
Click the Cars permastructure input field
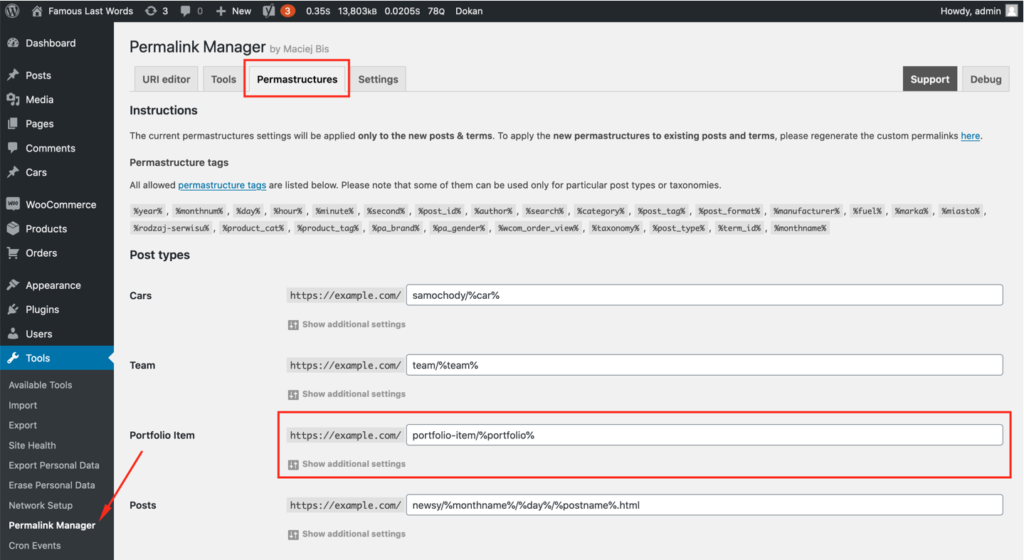(705, 295)
